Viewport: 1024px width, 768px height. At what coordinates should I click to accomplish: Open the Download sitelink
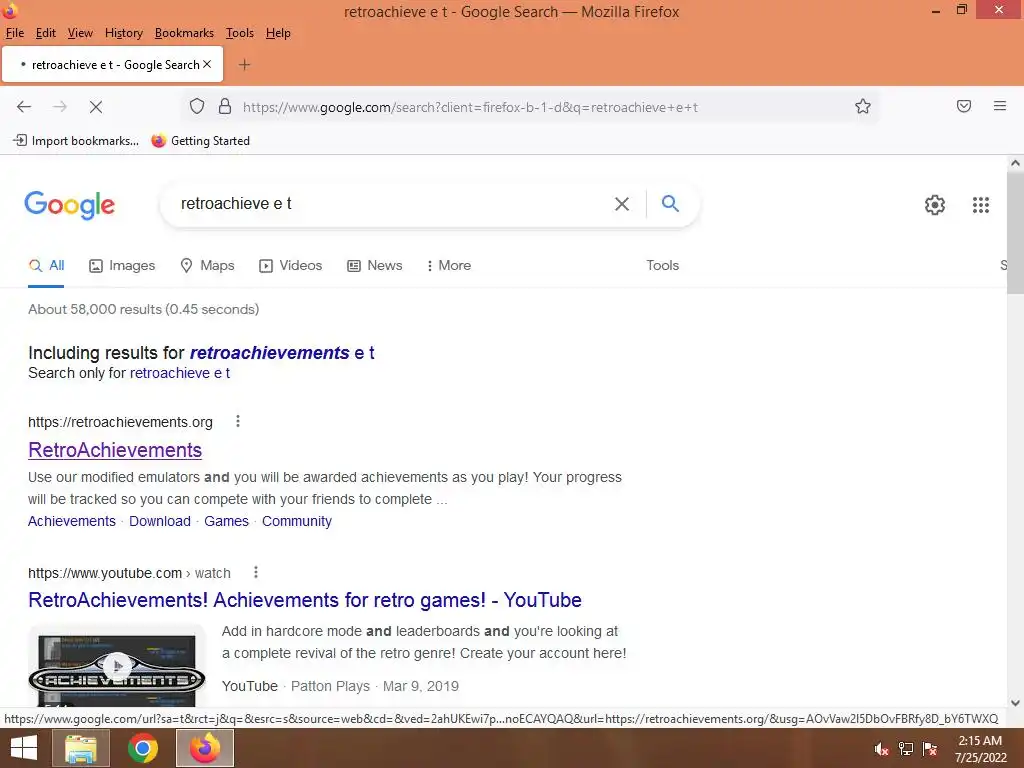[x=160, y=521]
